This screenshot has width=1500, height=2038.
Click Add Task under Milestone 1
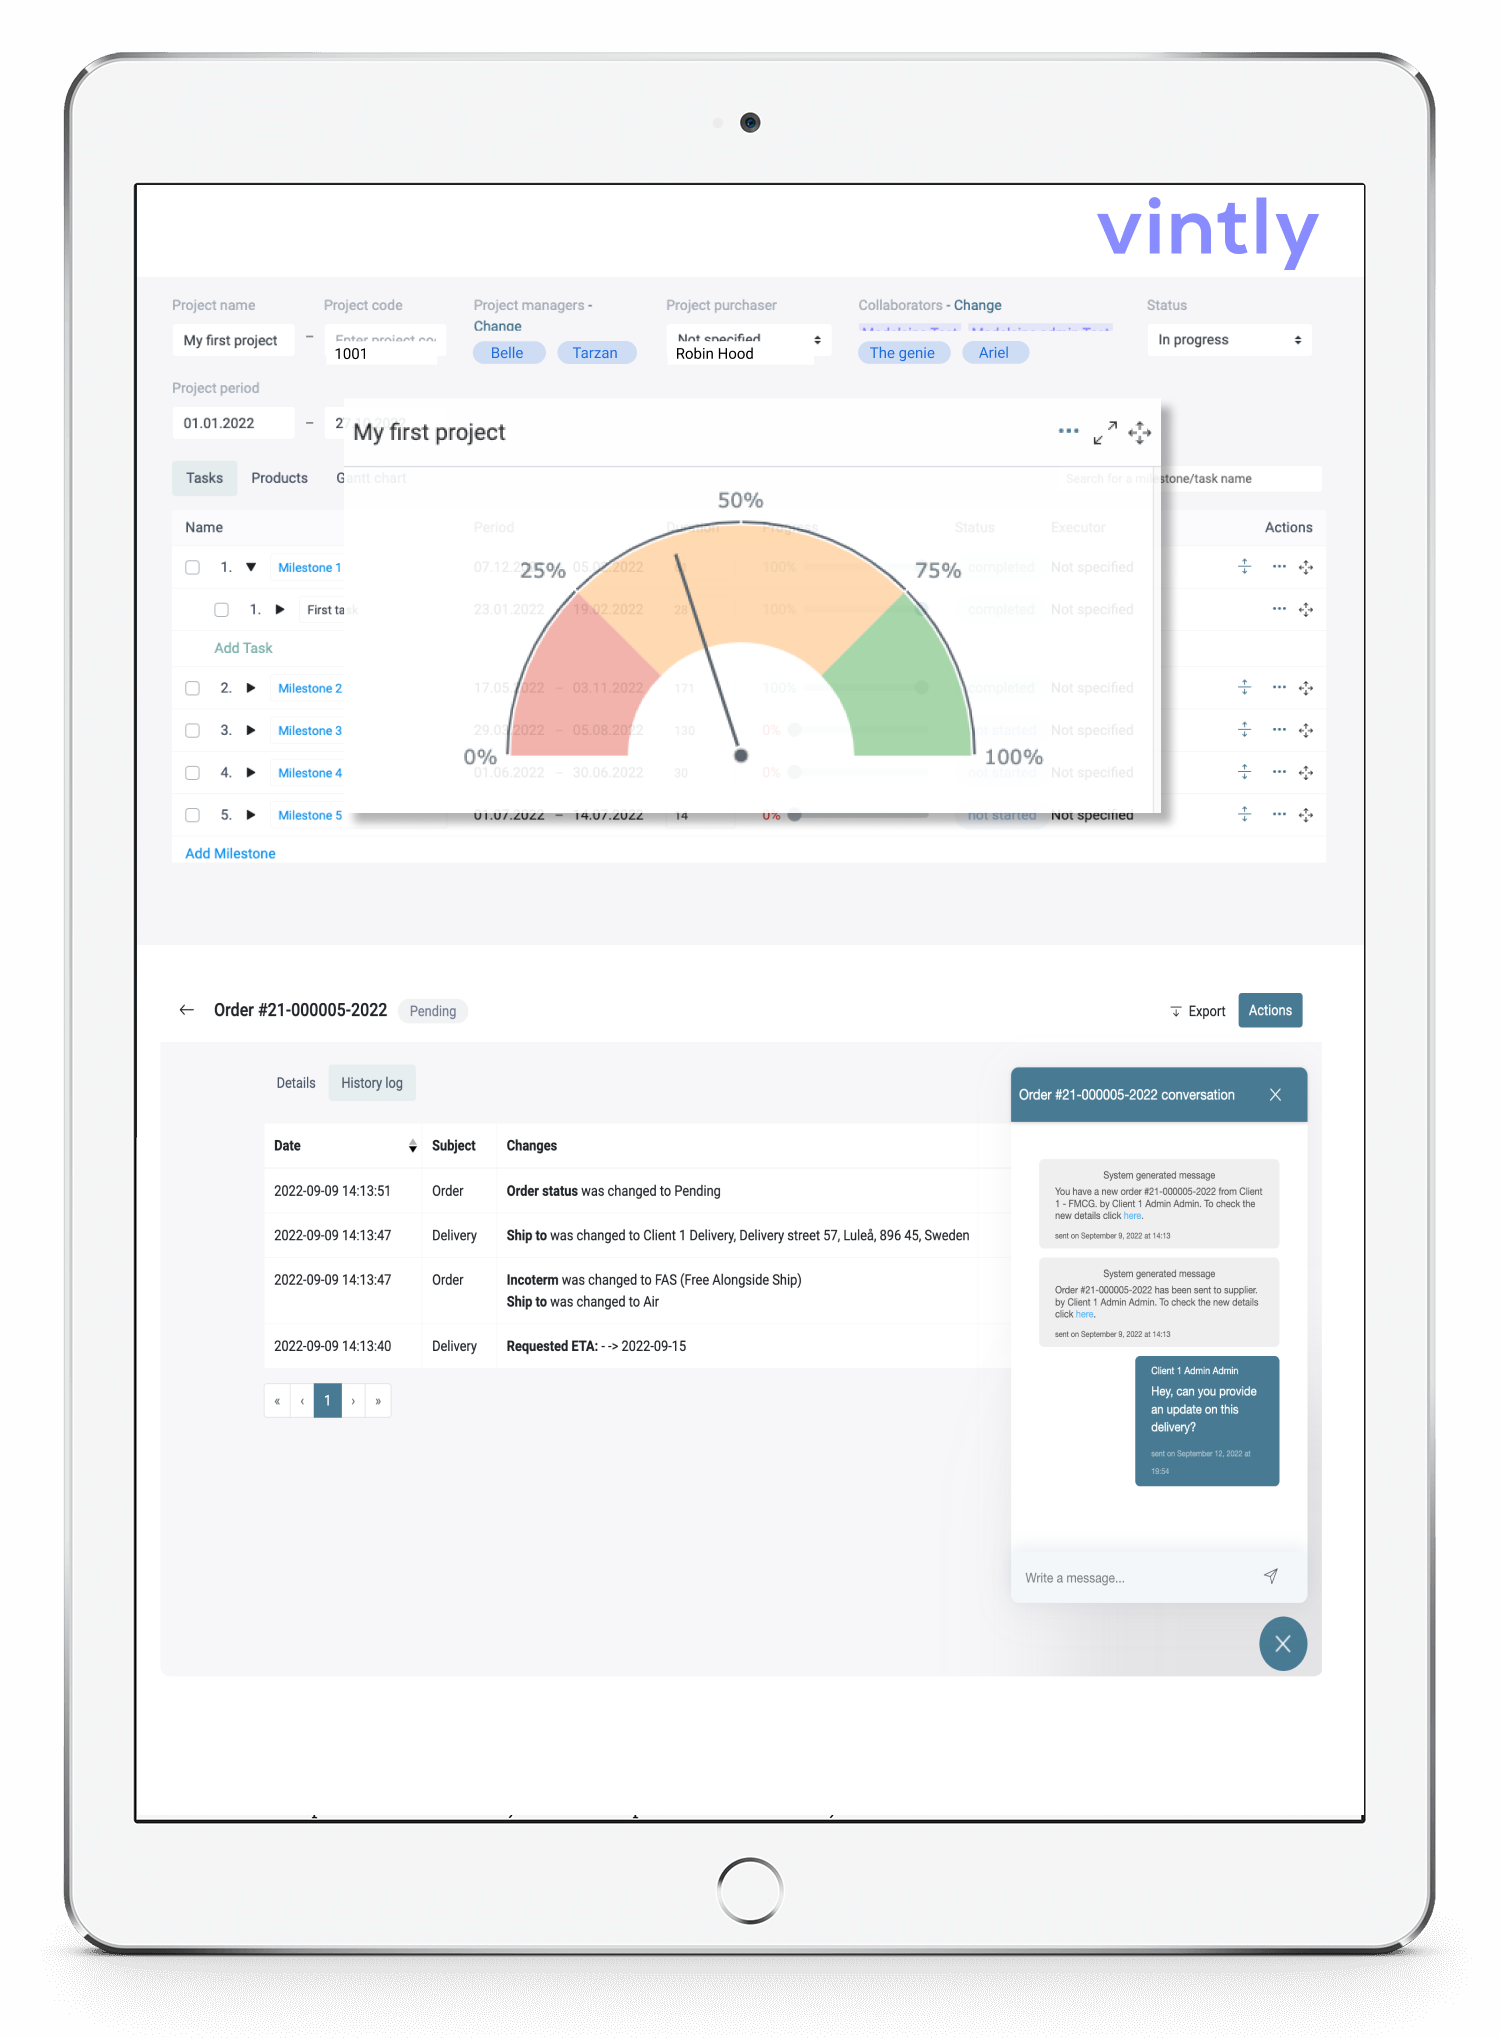point(243,648)
